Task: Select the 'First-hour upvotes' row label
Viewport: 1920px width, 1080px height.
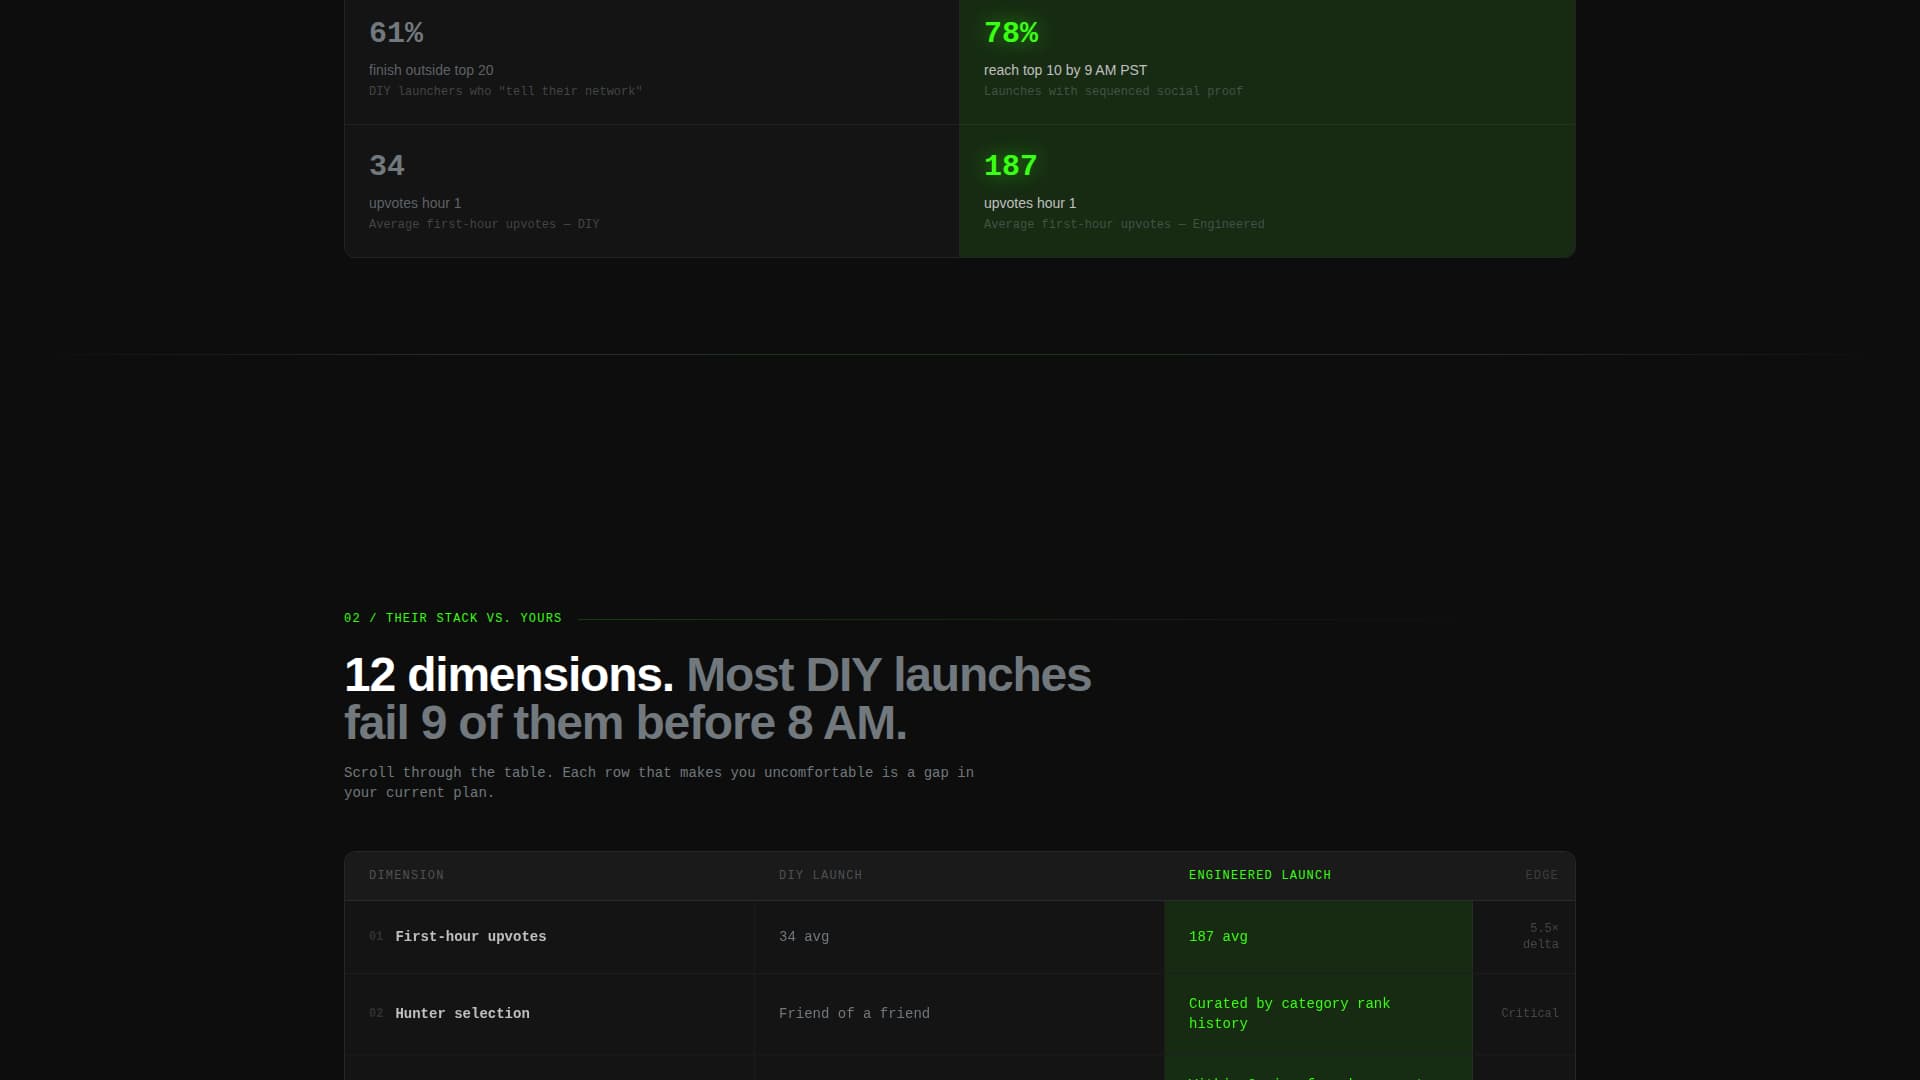Action: click(x=471, y=937)
